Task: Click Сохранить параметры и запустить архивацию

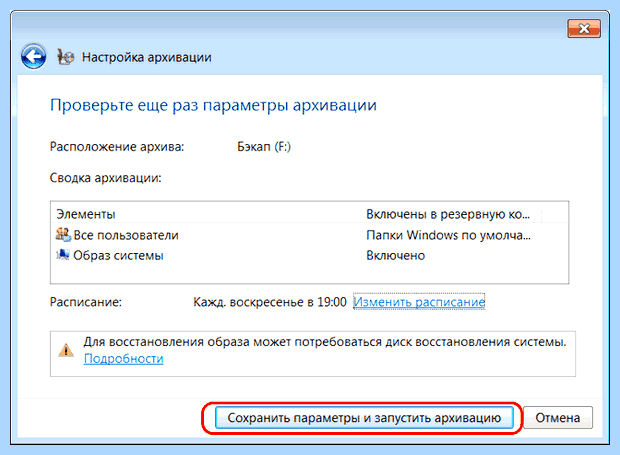Action: [364, 418]
